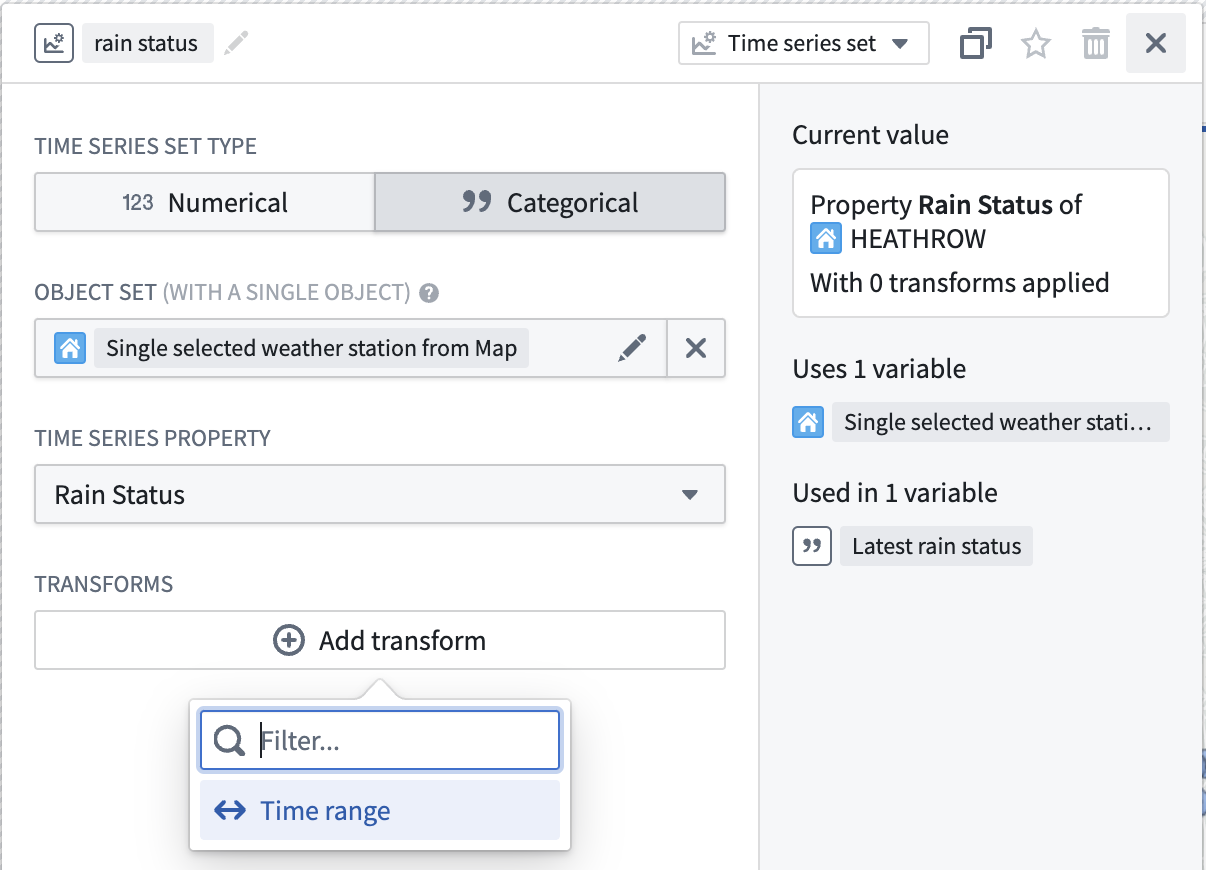Delete the variable using trash icon
The image size is (1206, 870).
click(1096, 44)
